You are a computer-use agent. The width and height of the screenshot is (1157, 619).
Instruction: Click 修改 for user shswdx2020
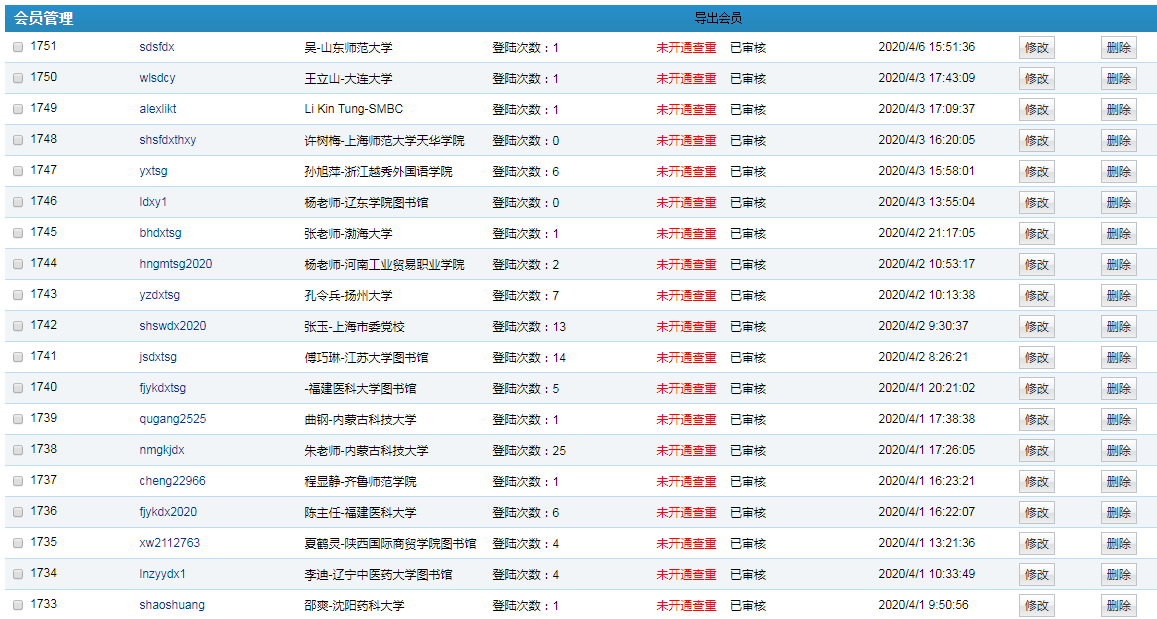(x=1036, y=327)
